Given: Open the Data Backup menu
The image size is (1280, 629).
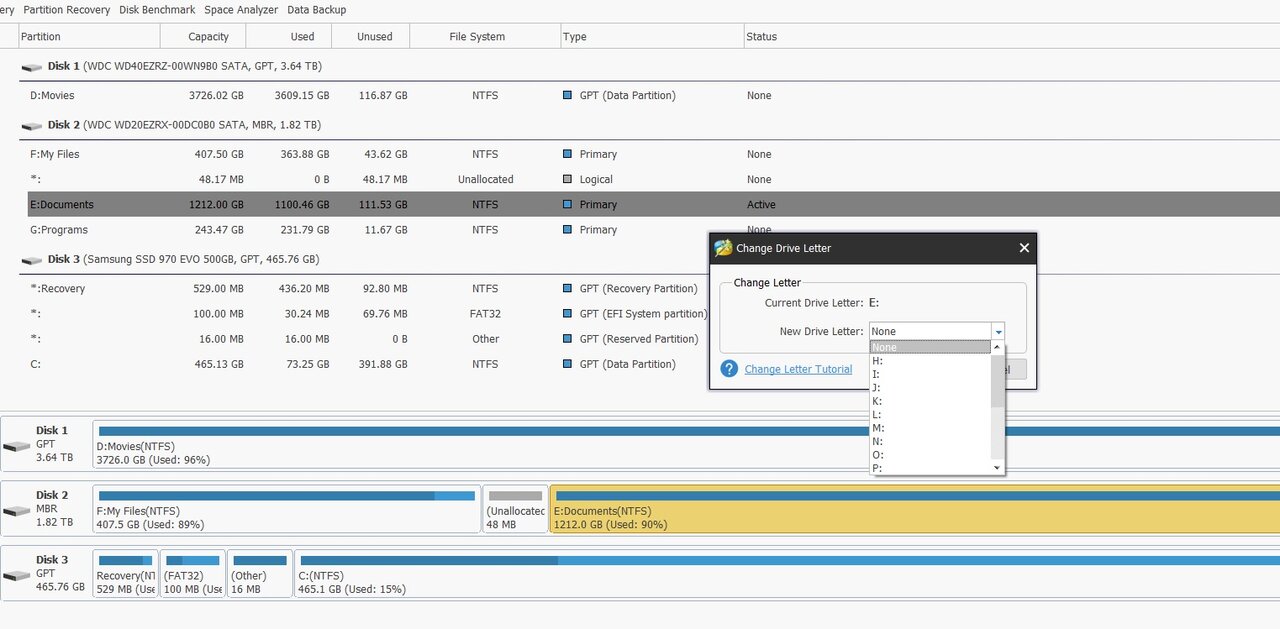Looking at the screenshot, I should (316, 10).
